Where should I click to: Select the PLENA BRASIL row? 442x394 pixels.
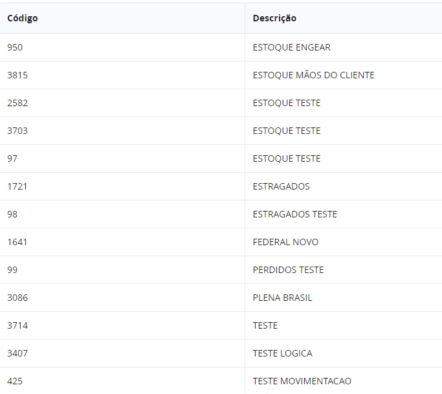[x=221, y=298]
